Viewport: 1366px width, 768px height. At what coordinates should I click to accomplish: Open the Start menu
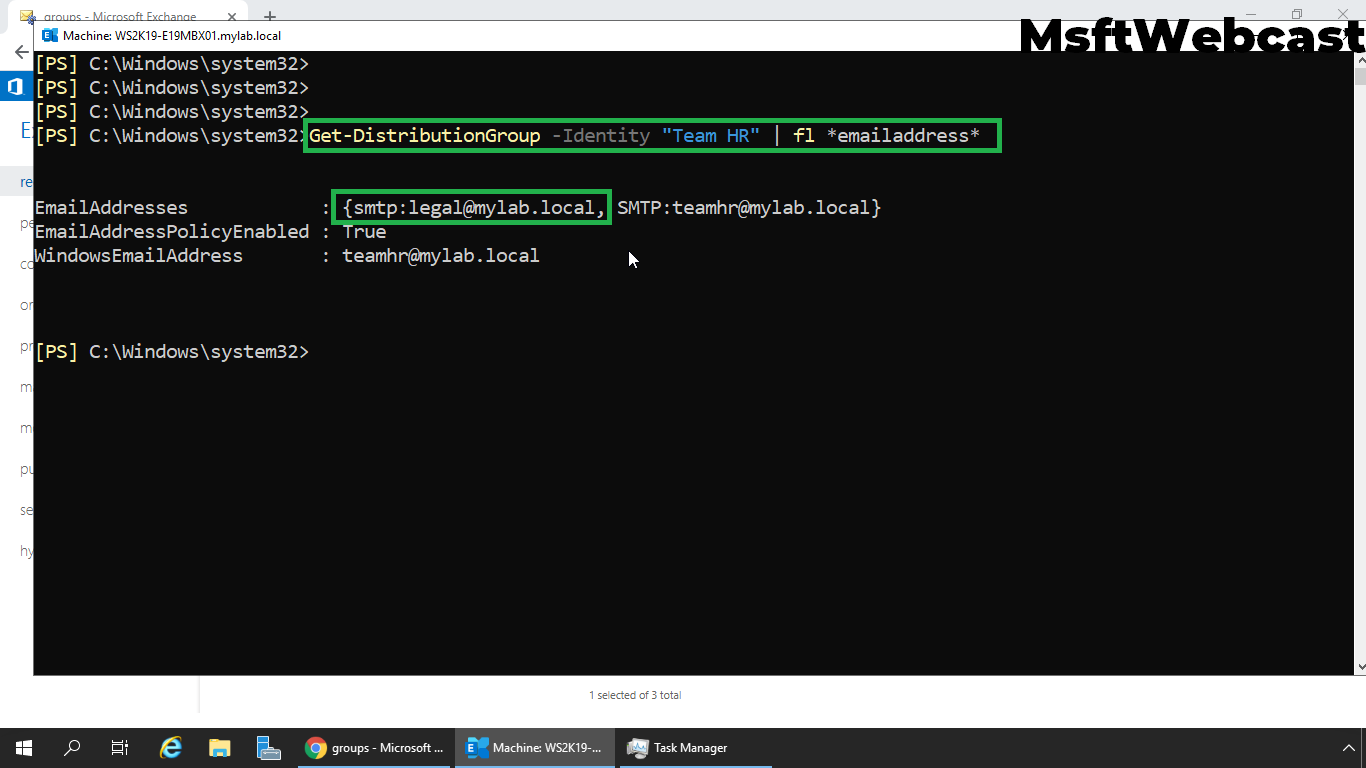22,747
